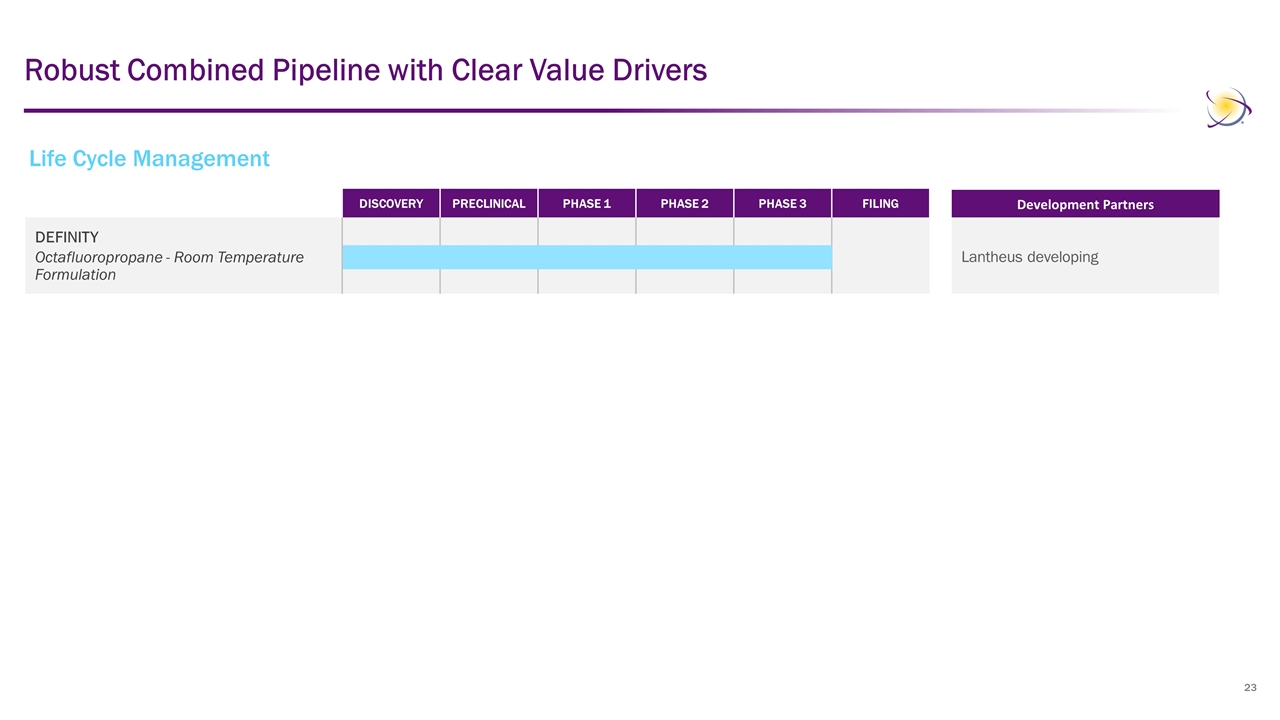
Task: Click the word Formulation in the DEFINITY row
Action: pyautogui.click(x=75, y=275)
